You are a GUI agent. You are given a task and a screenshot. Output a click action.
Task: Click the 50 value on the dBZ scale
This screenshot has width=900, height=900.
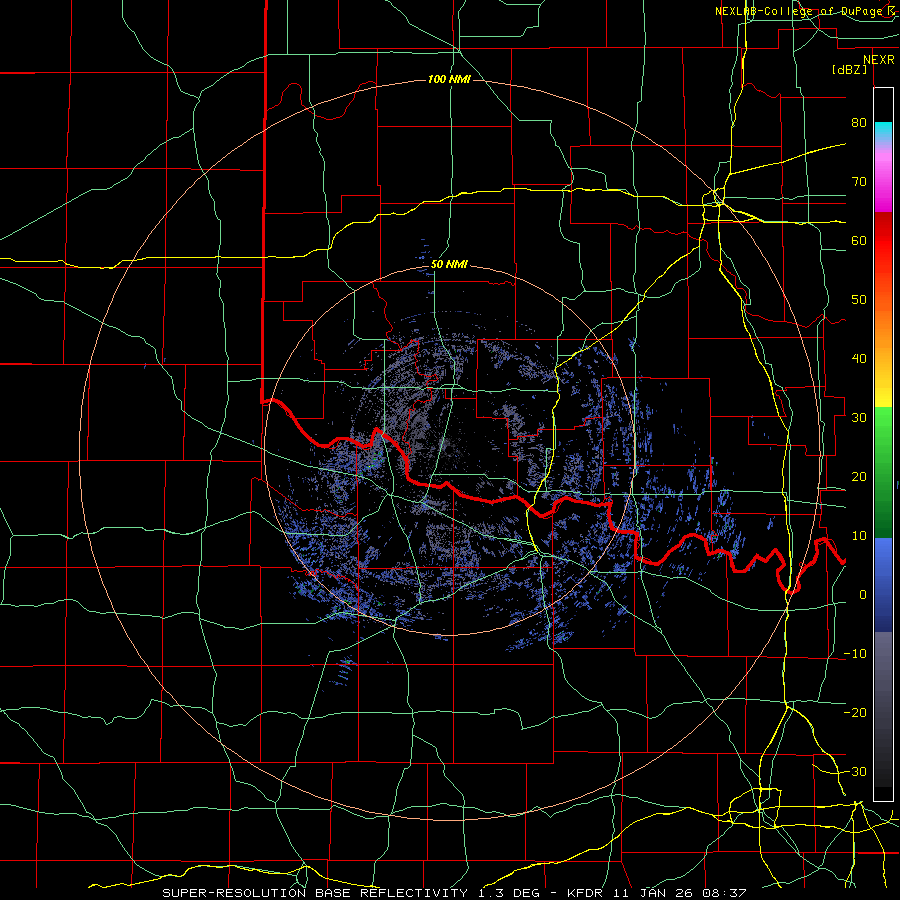pos(859,300)
